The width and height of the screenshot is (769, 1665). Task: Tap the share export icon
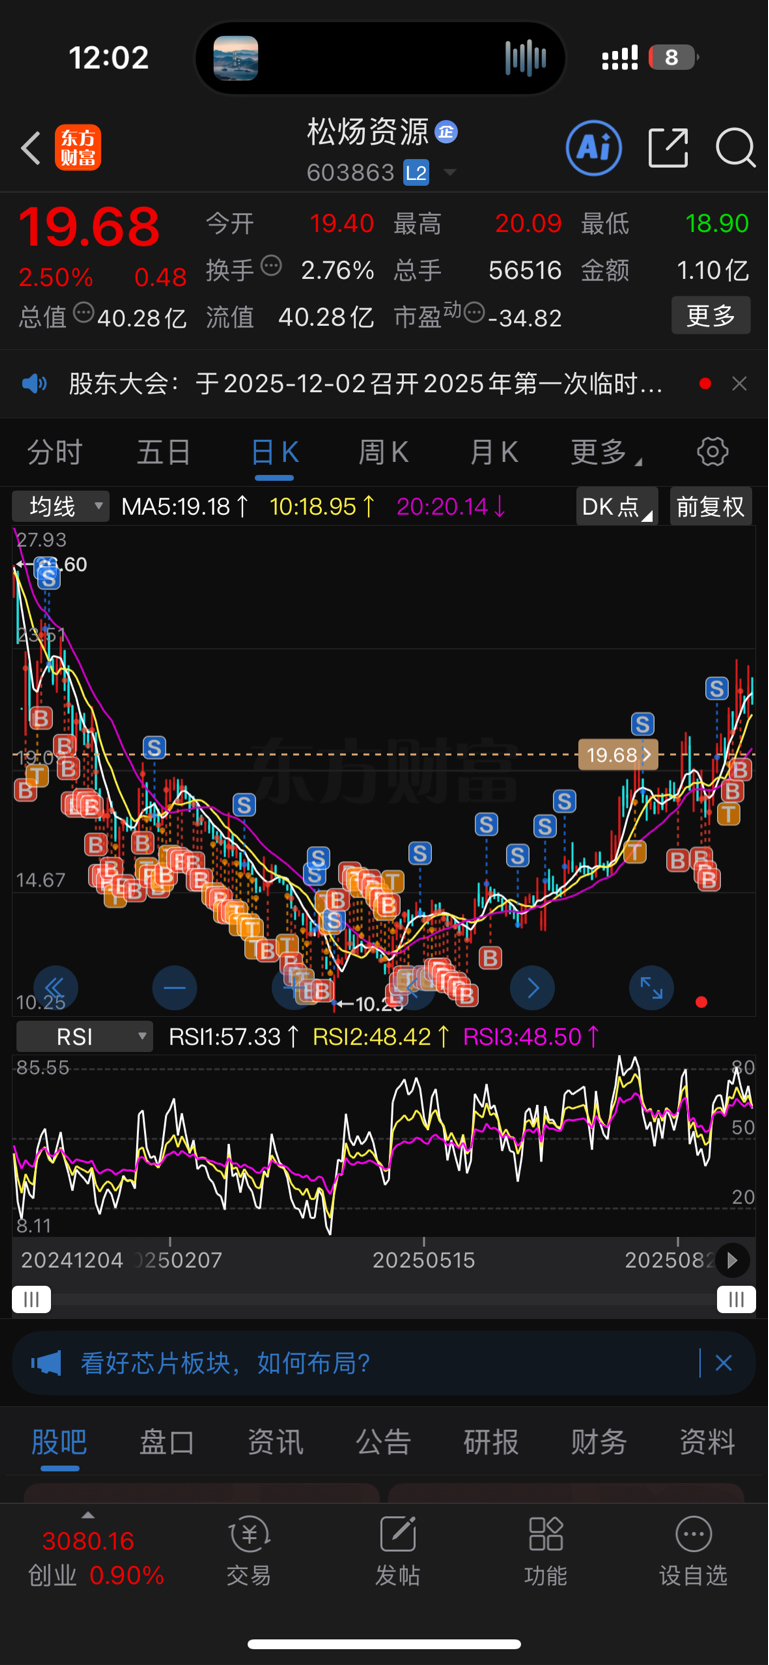click(x=668, y=148)
